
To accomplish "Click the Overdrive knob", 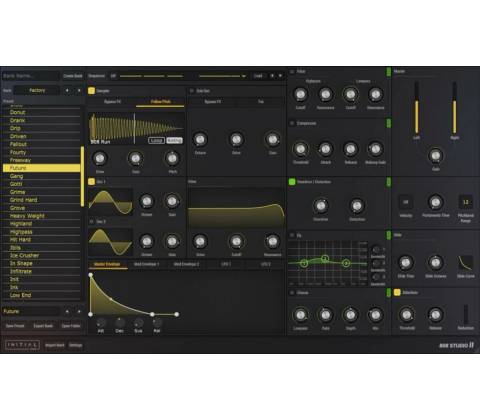I will point(320,206).
